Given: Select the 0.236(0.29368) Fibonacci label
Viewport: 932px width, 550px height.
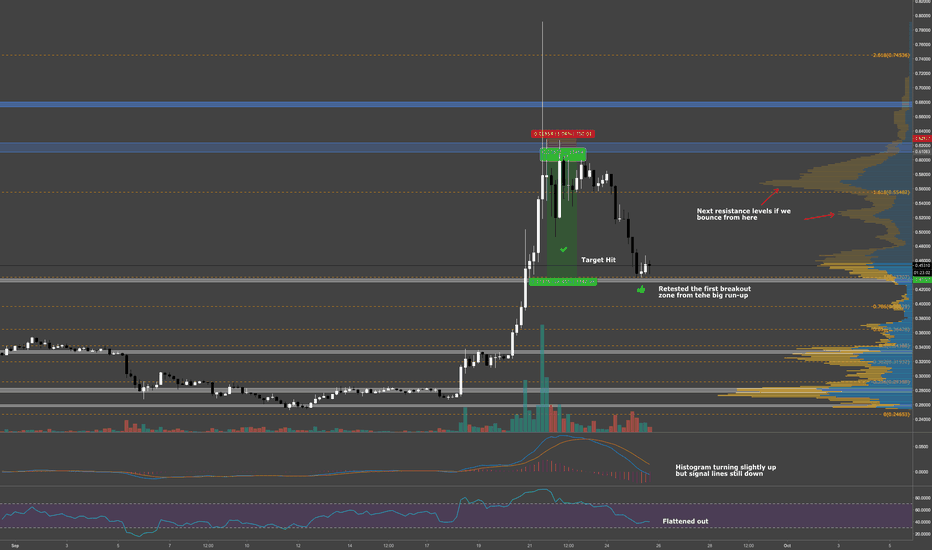Looking at the screenshot, I should pyautogui.click(x=891, y=382).
